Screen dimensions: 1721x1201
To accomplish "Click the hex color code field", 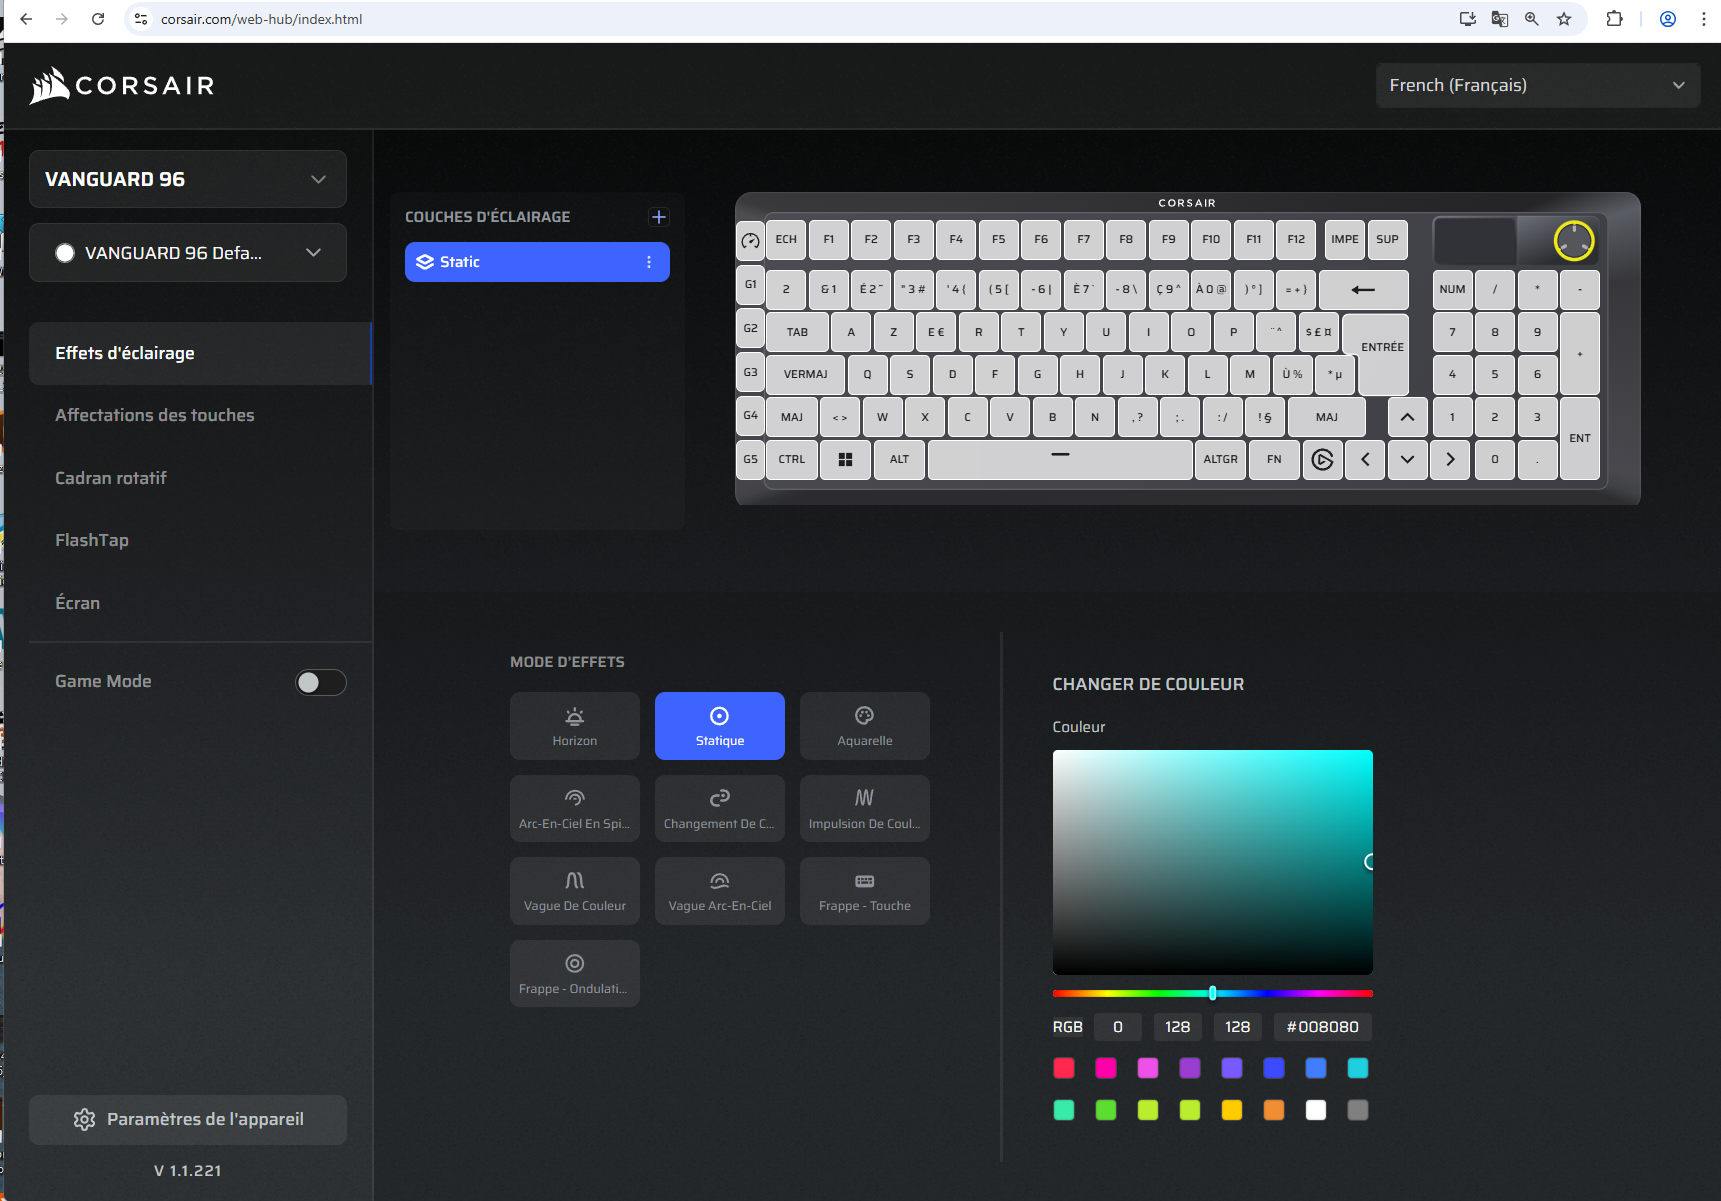I will click(x=1322, y=1027).
